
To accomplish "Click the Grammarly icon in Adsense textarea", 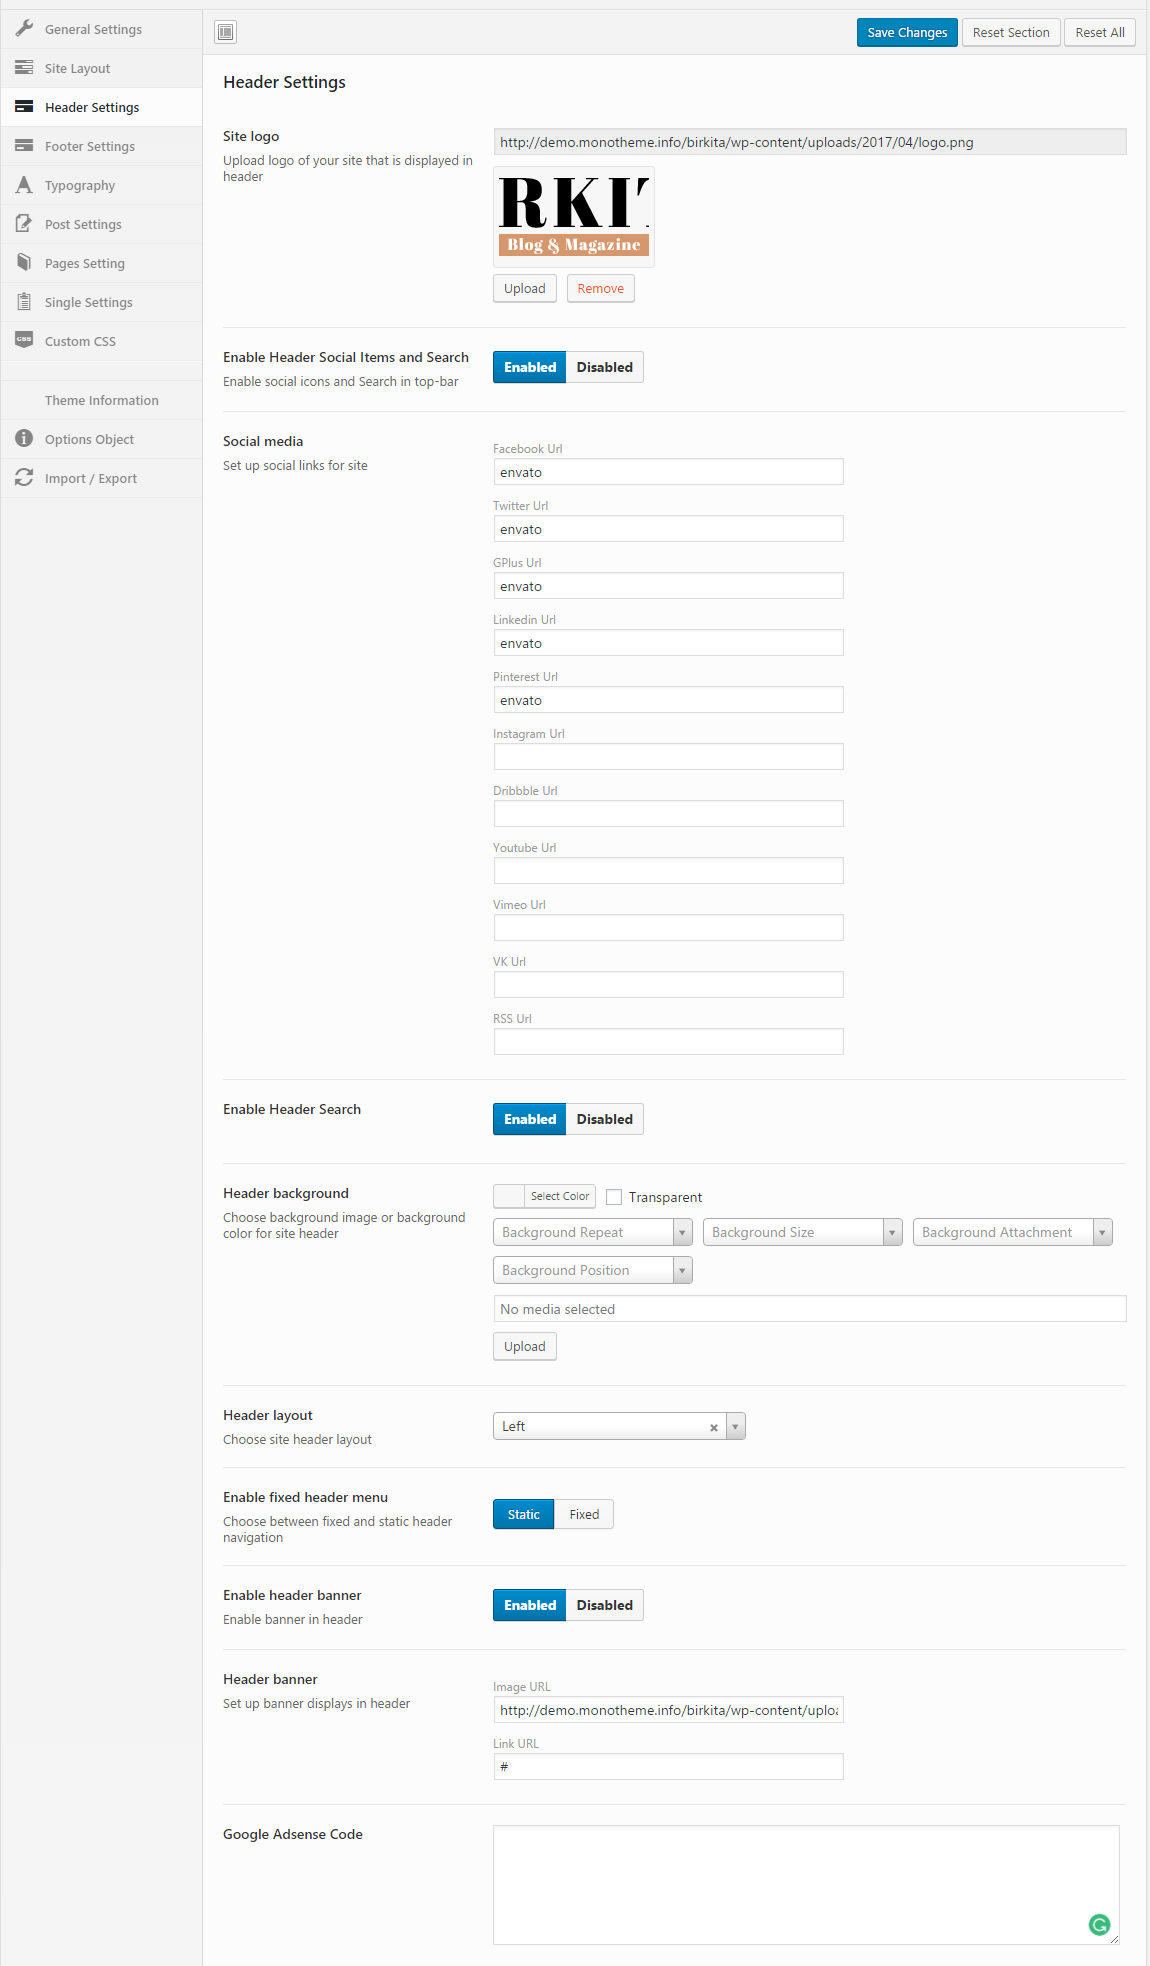I will [x=1099, y=1924].
